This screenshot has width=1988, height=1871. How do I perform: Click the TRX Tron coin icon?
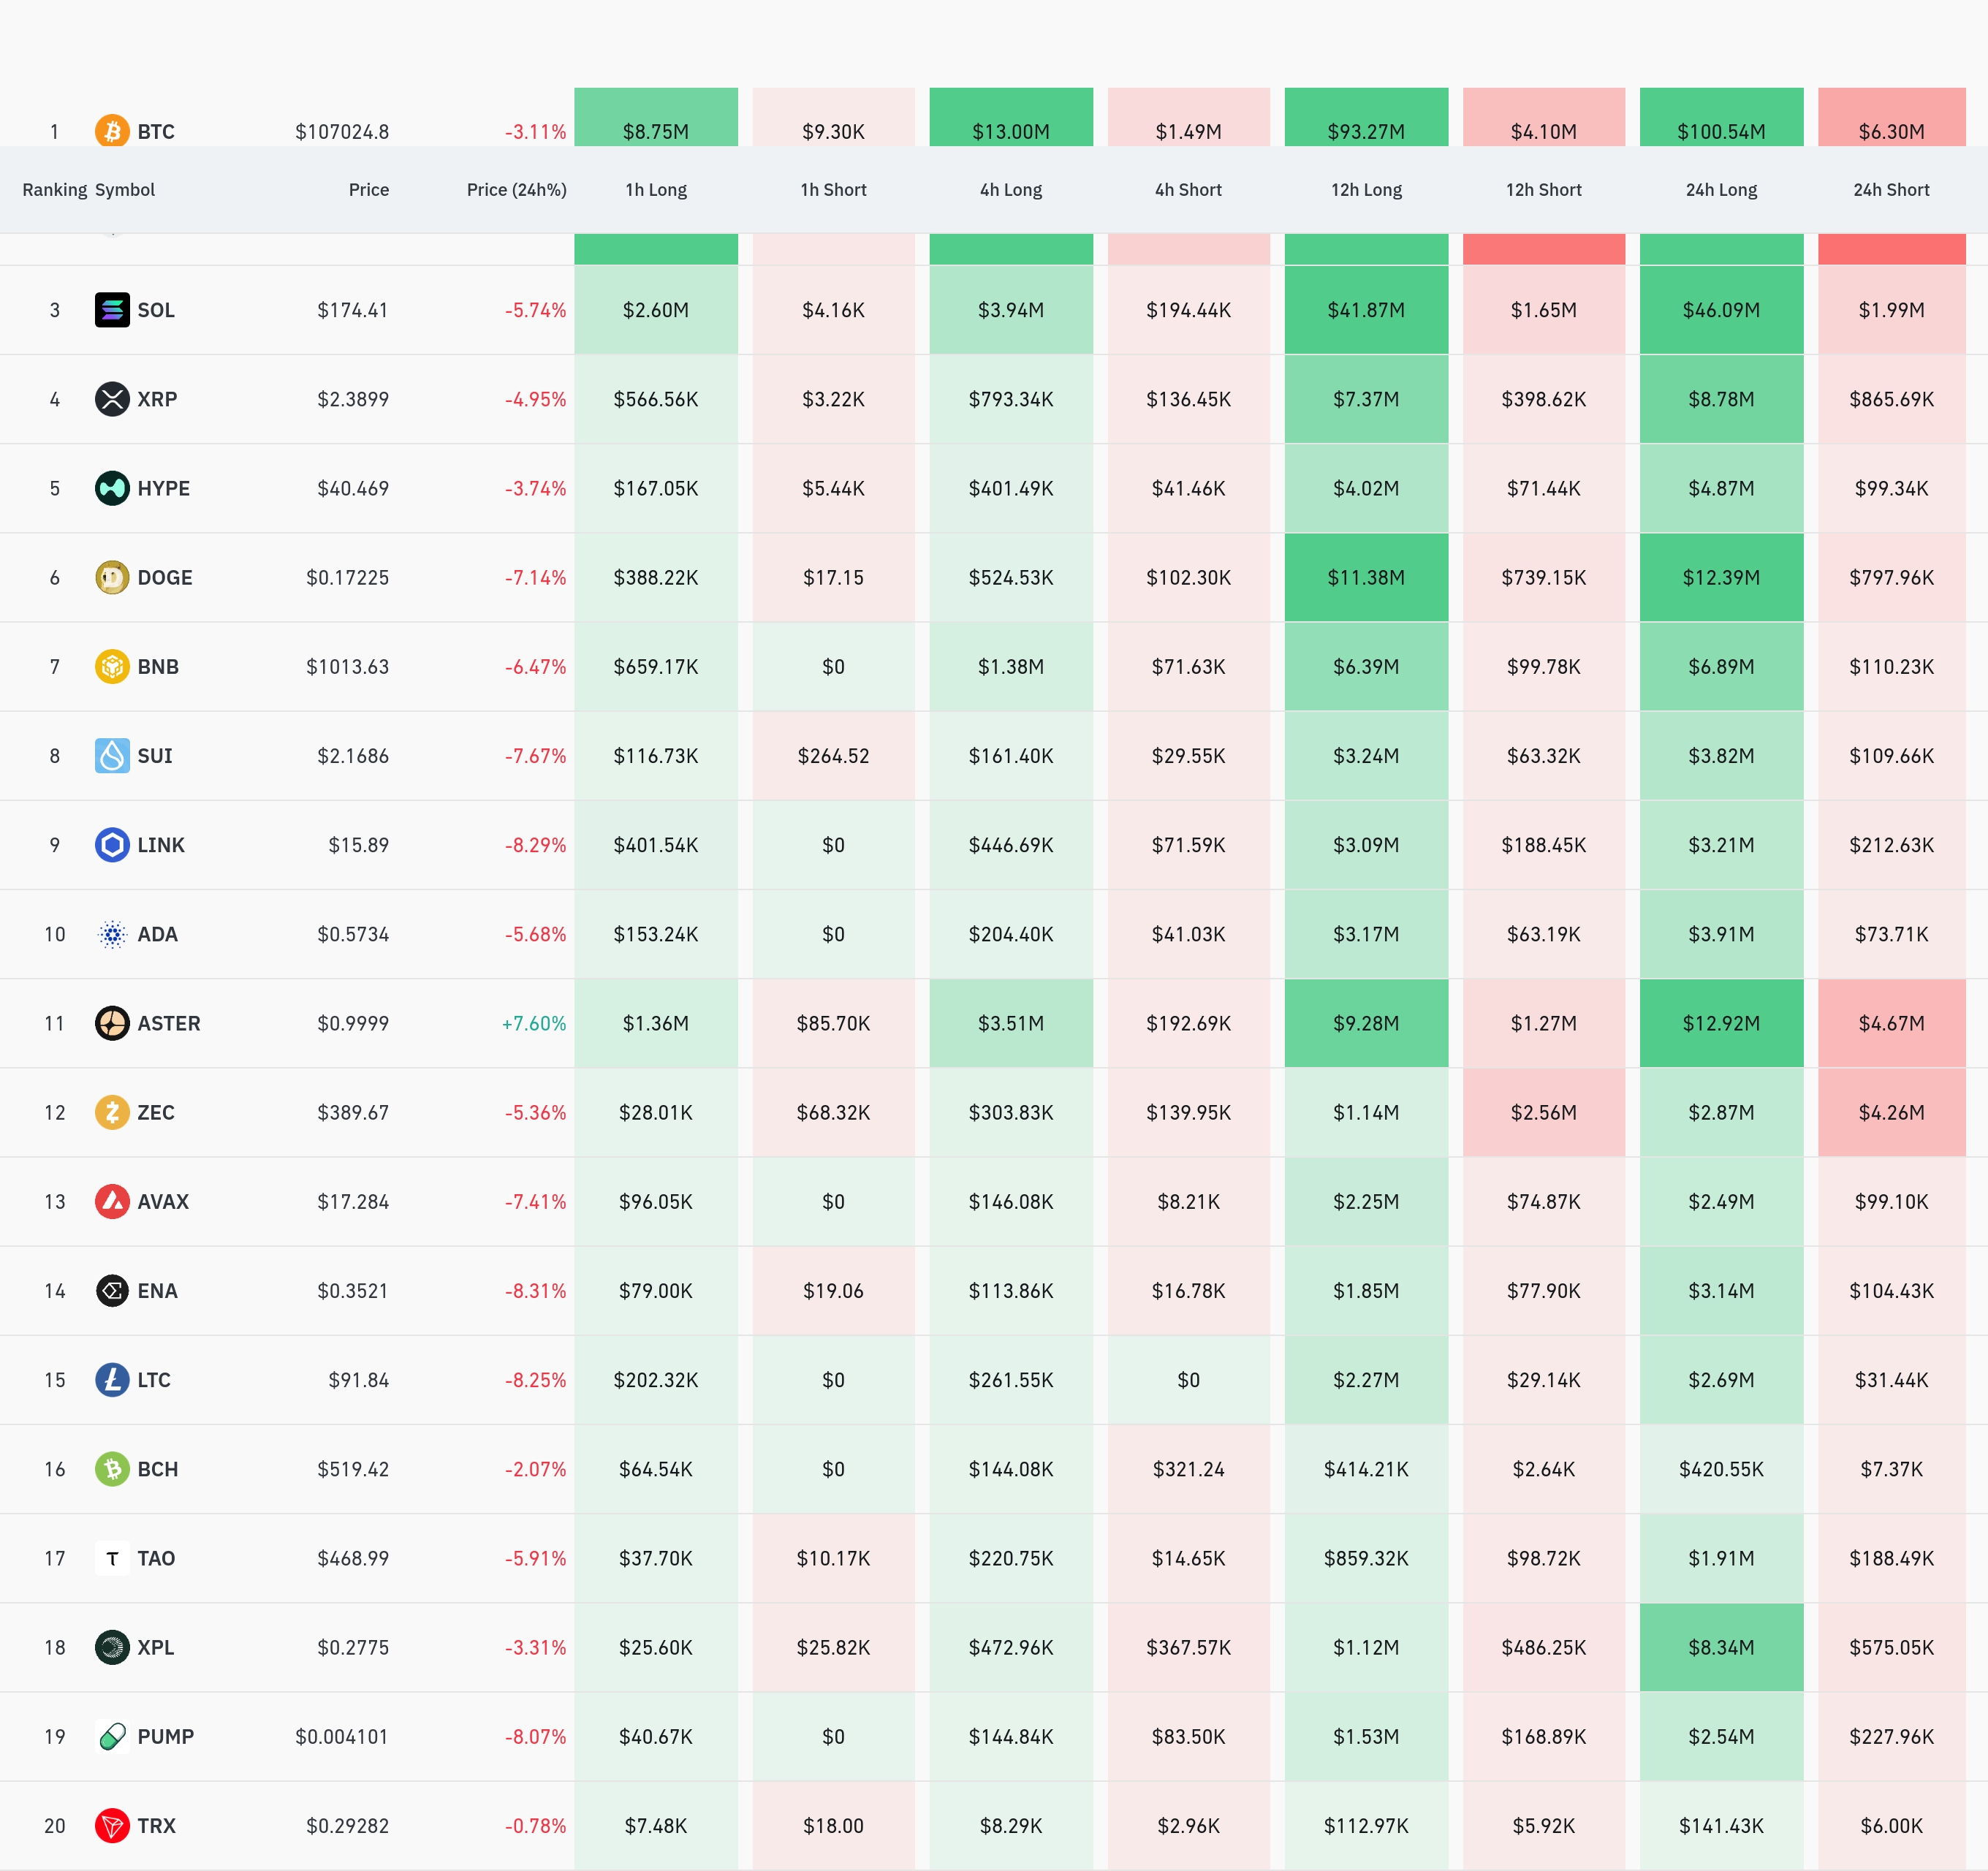click(x=112, y=1825)
